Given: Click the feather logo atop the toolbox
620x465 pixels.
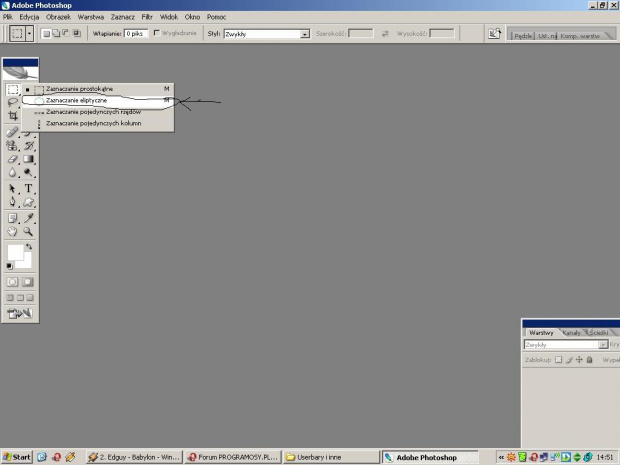Looking at the screenshot, I should click(x=20, y=73).
